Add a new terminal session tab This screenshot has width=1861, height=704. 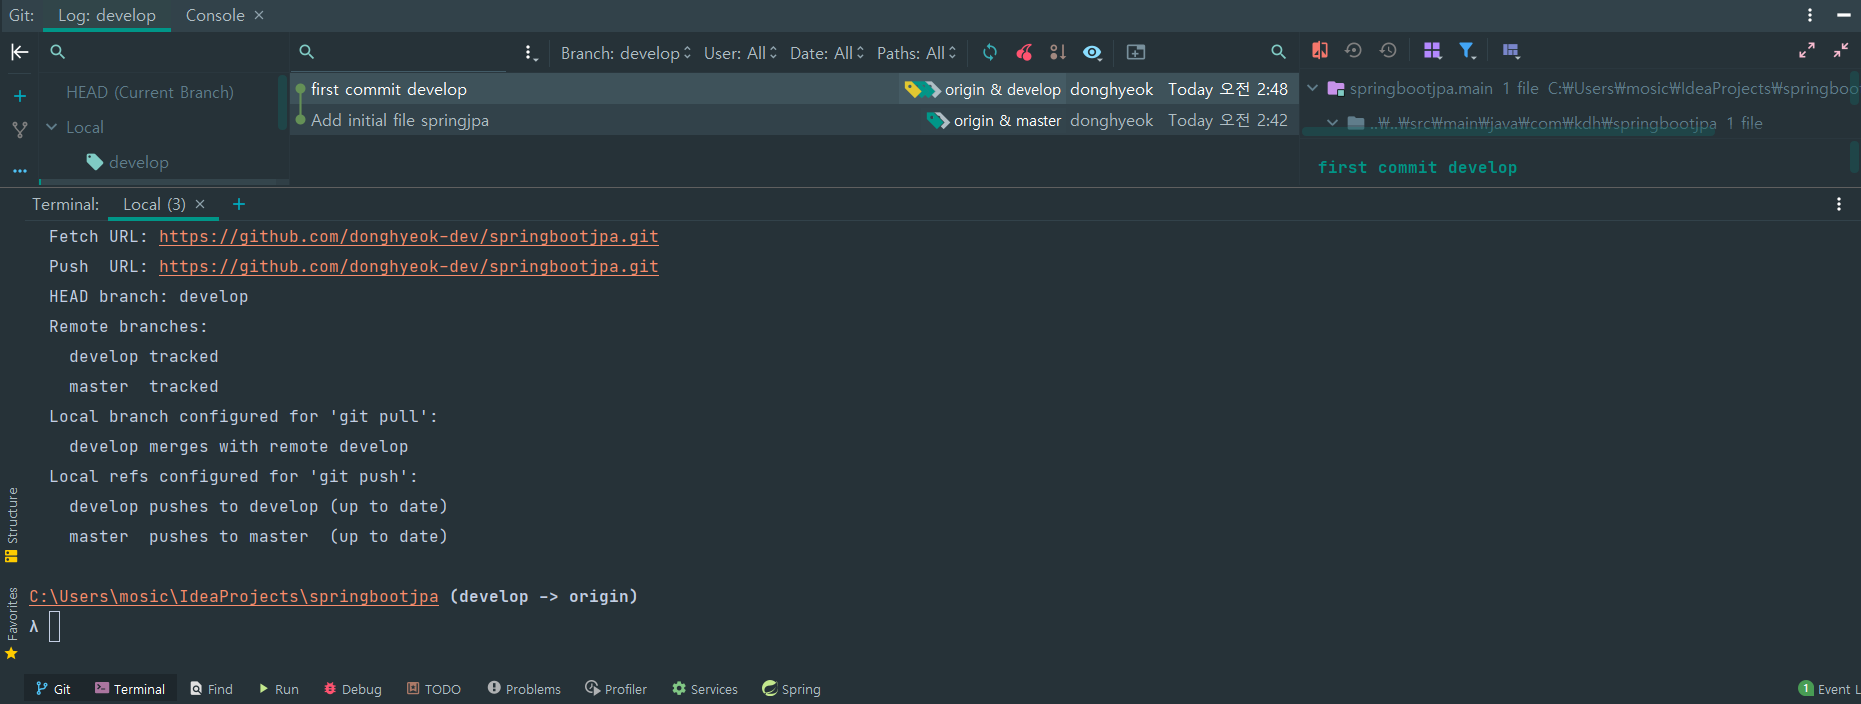tap(239, 204)
